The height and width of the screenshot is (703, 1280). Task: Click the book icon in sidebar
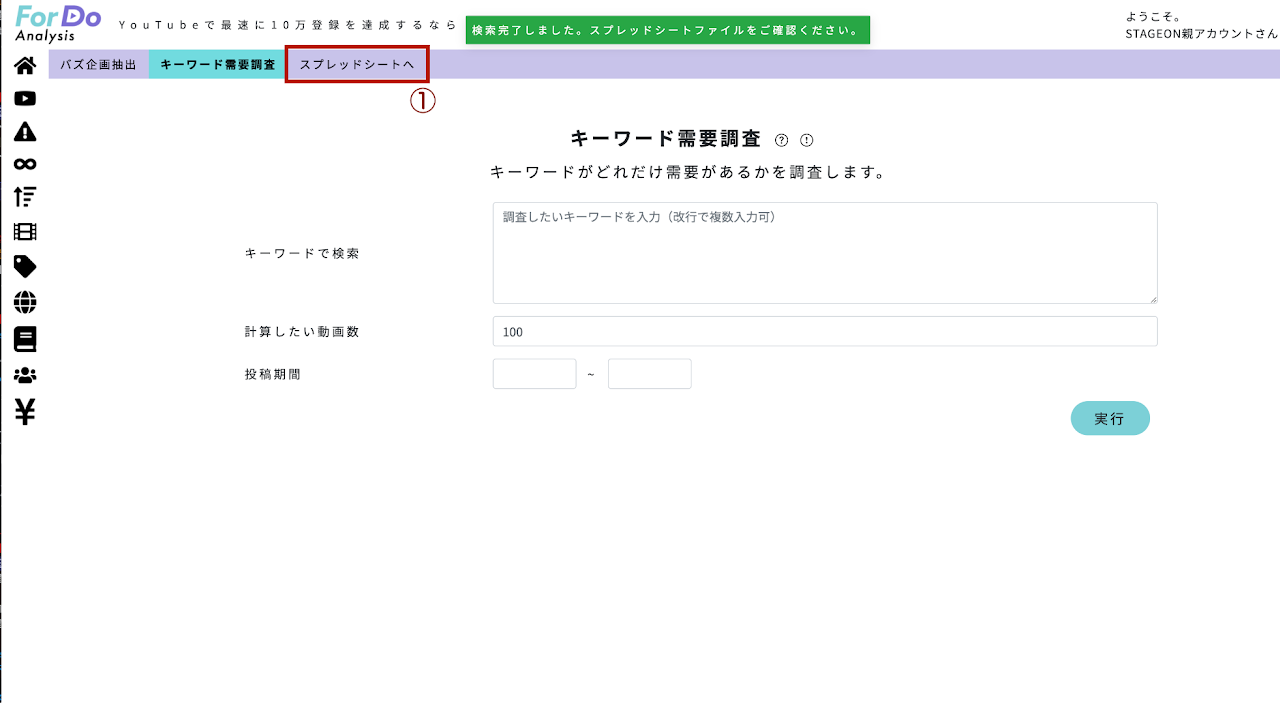[x=25, y=339]
